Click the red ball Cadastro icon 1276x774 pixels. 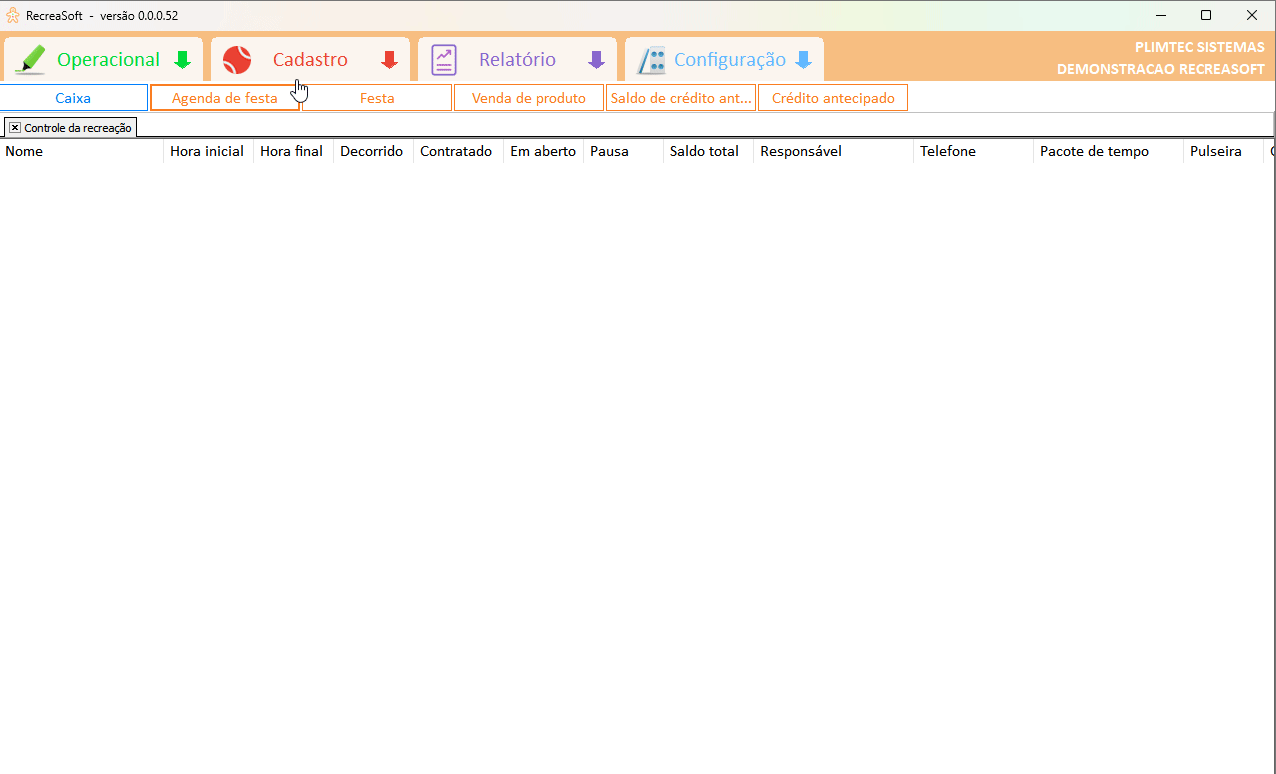coord(237,60)
